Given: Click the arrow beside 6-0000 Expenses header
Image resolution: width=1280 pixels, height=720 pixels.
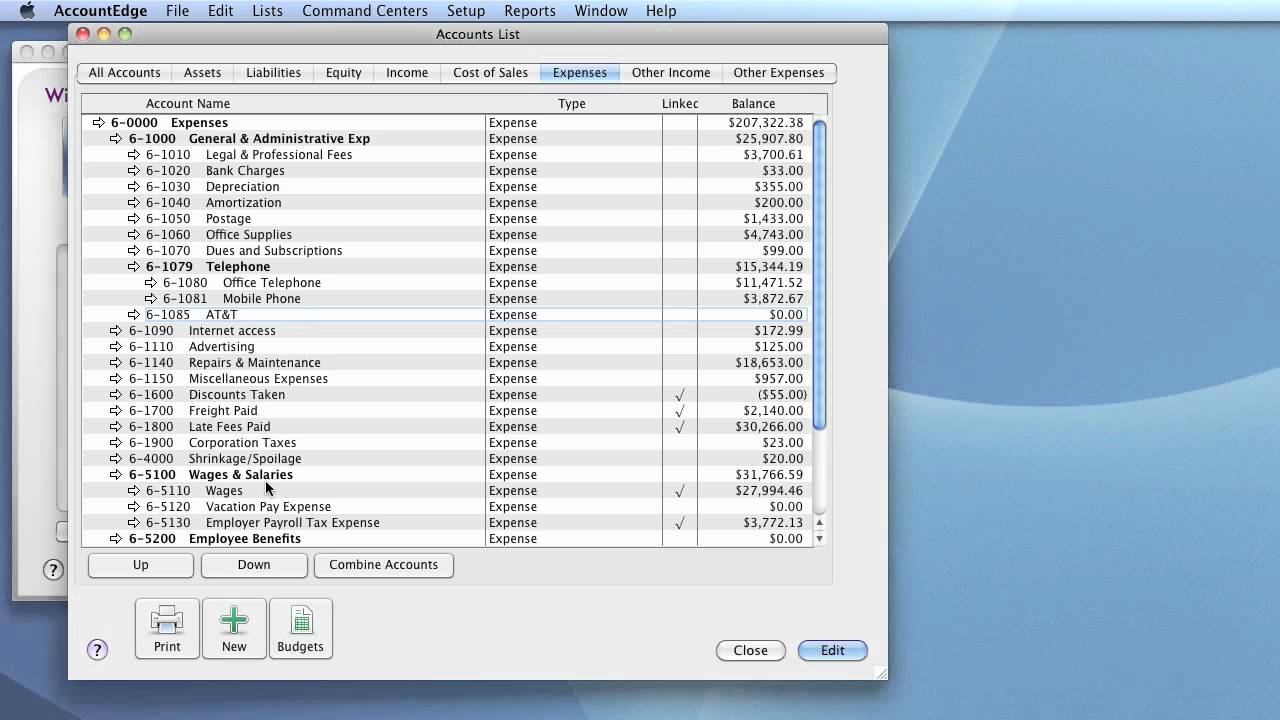Looking at the screenshot, I should click(98, 123).
